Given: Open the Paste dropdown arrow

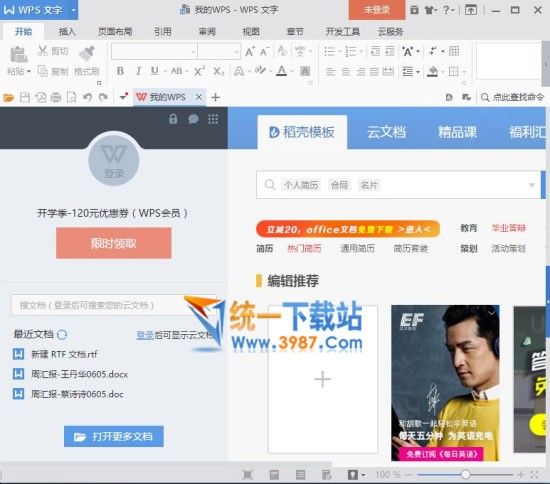Looking at the screenshot, I should point(29,71).
